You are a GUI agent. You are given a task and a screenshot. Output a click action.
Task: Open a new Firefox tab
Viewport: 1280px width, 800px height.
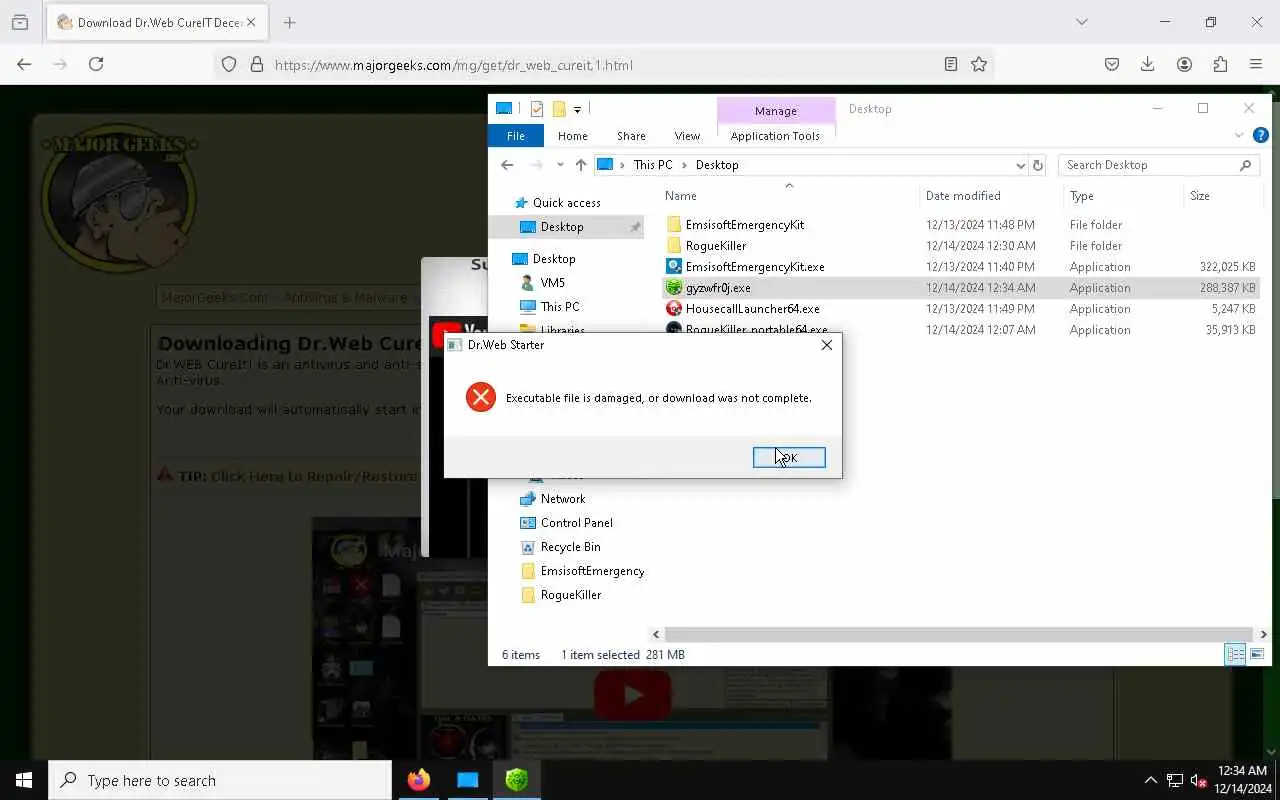coord(289,22)
